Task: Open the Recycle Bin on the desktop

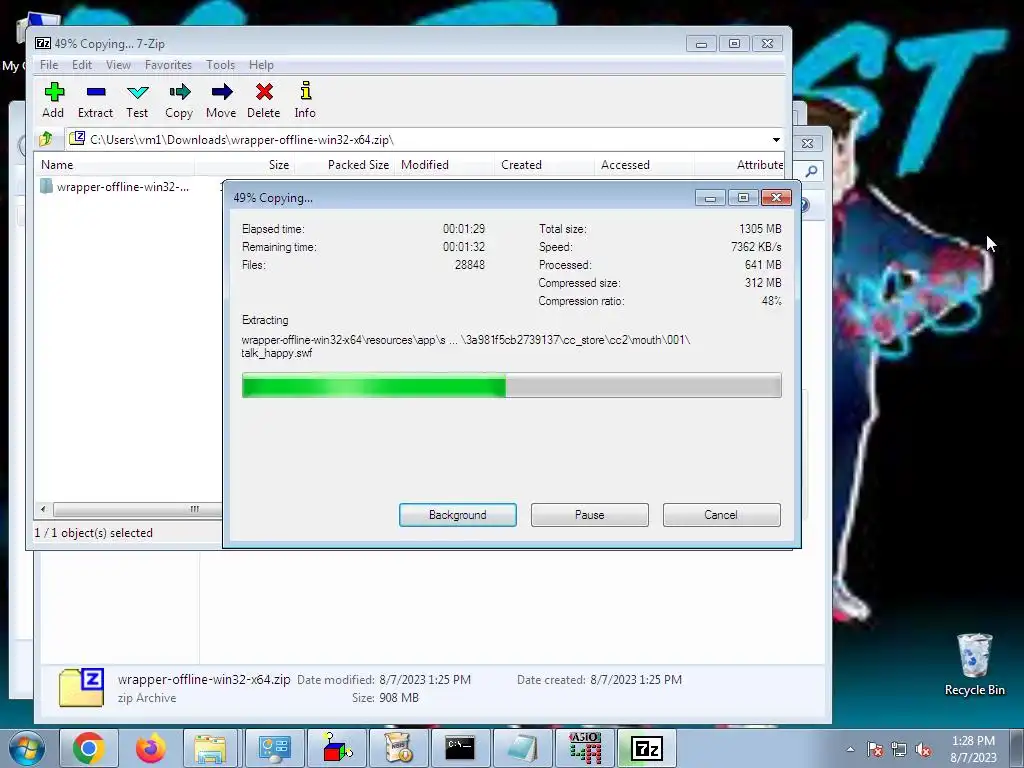Action: (x=974, y=664)
